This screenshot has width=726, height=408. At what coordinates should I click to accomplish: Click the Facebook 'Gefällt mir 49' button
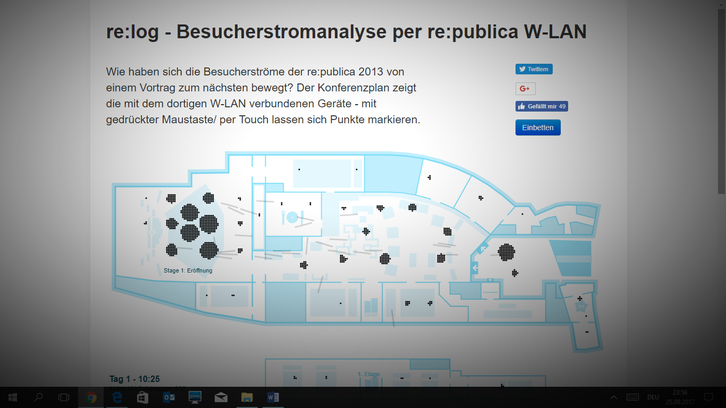pyautogui.click(x=541, y=107)
